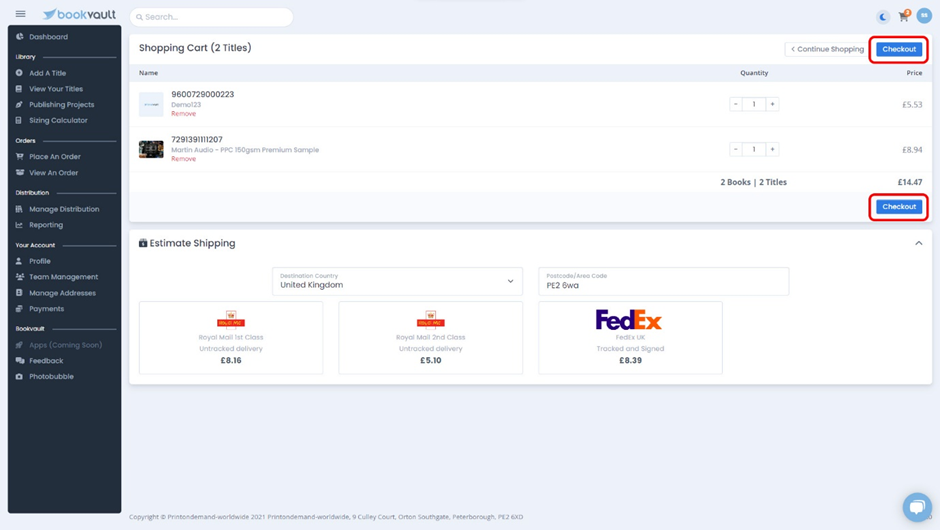Image resolution: width=940 pixels, height=530 pixels.
Task: Click the Photobubble camera icon
Action: (x=19, y=377)
